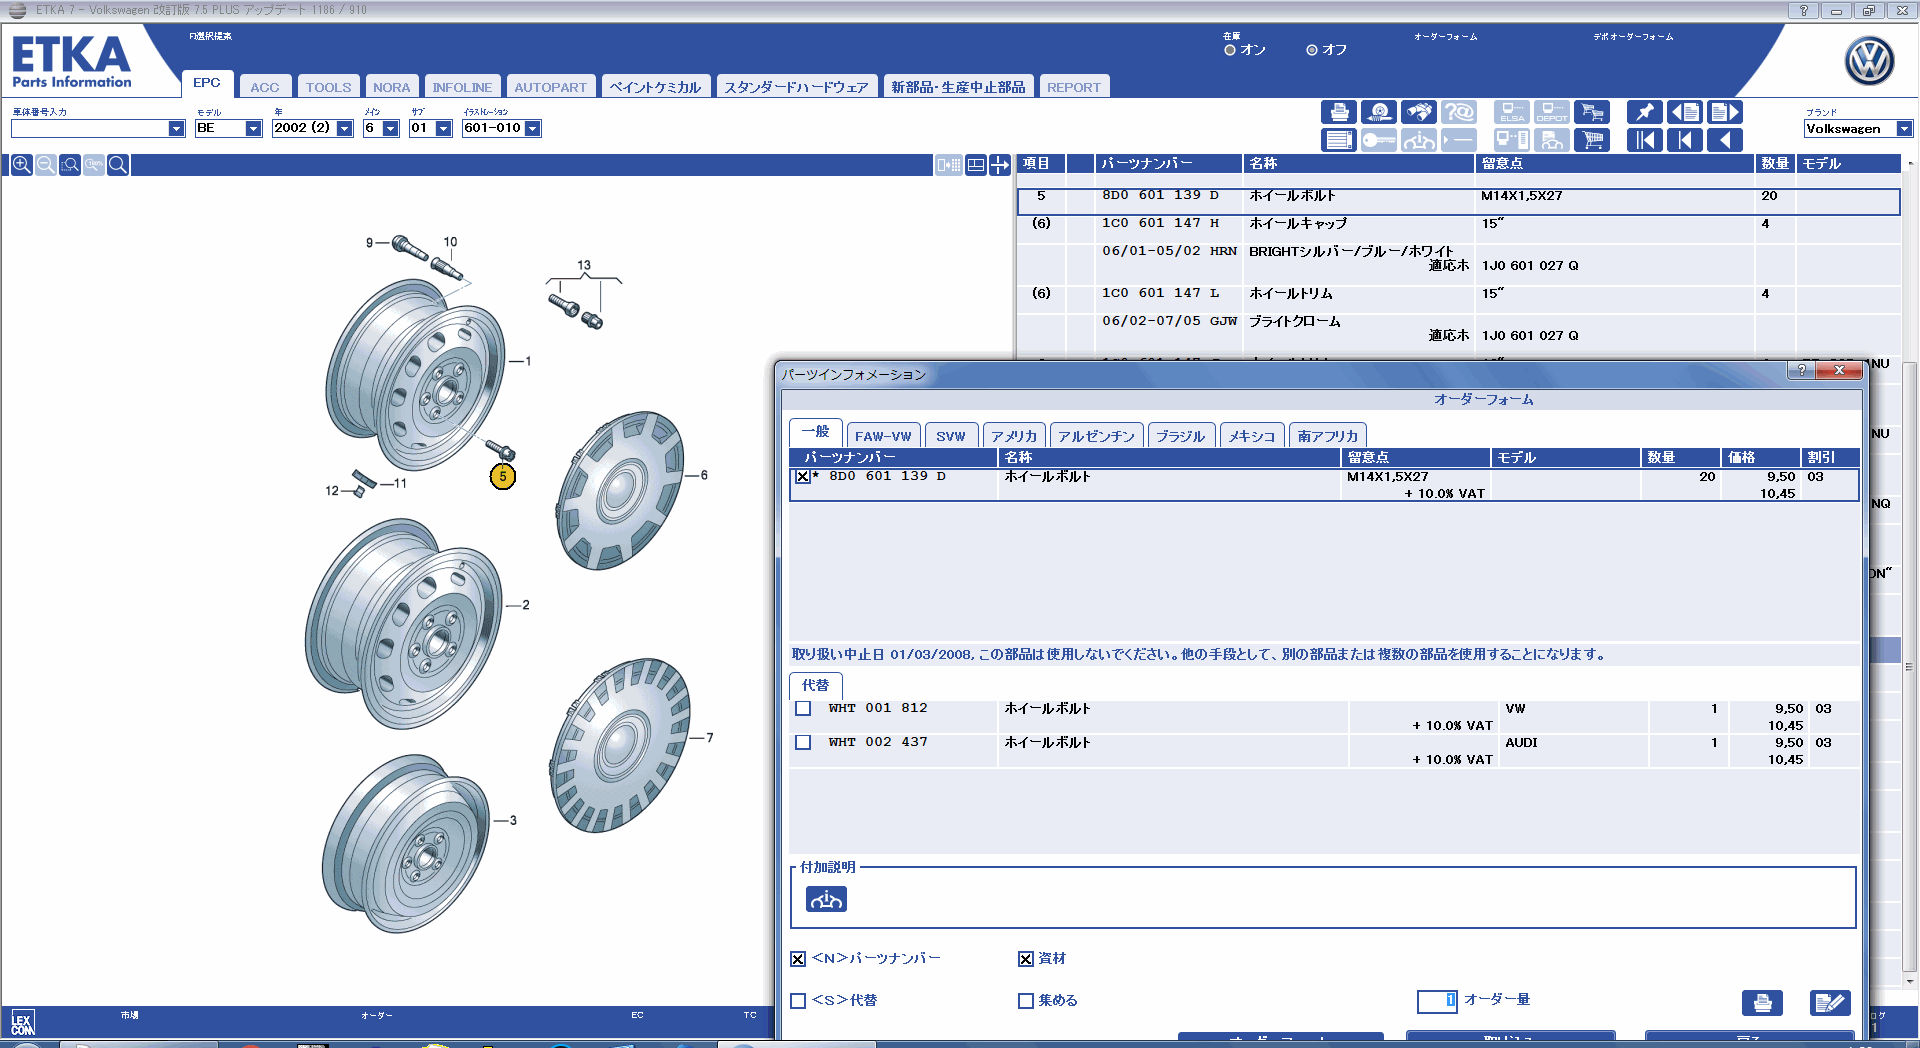Viewport: 1920px width, 1048px height.
Task: Click the edit note icon in parts dialog
Action: tap(1830, 1002)
